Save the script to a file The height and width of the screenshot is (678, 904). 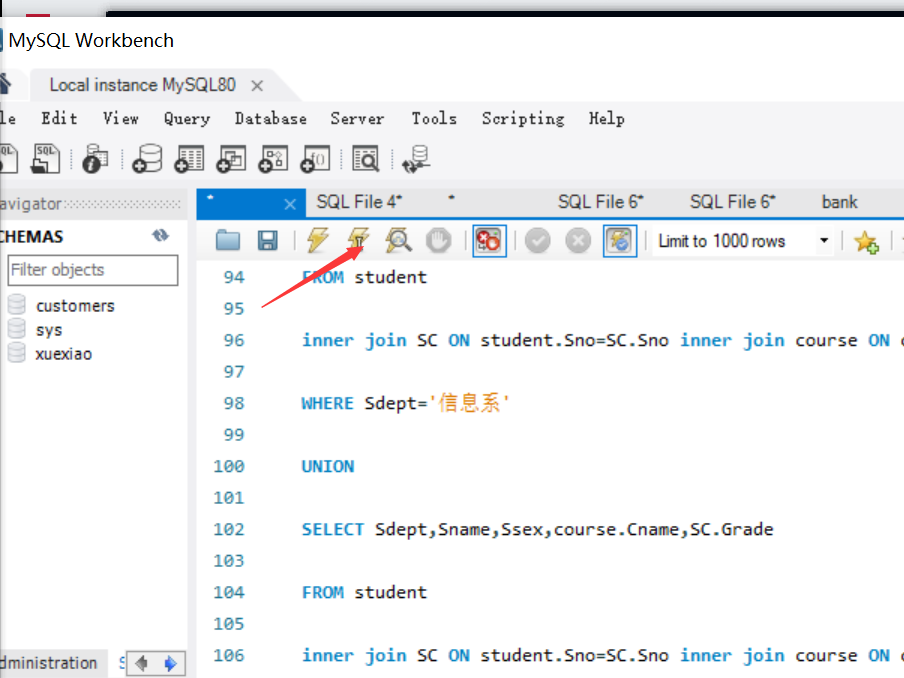tap(268, 240)
